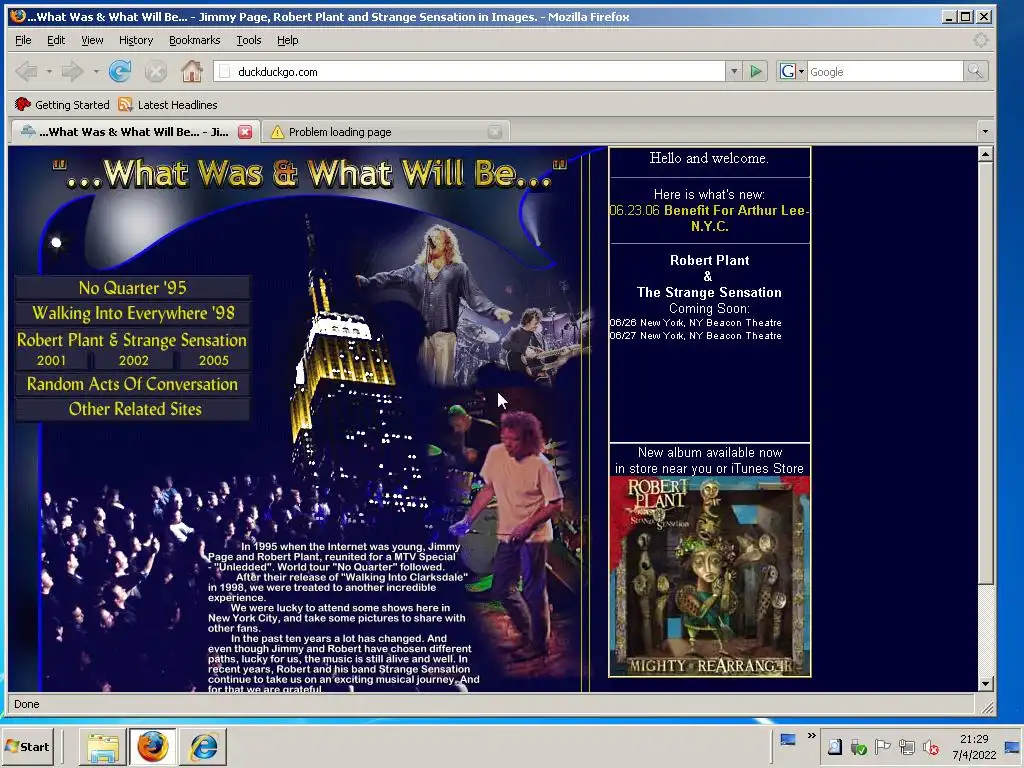Screen dimensions: 1024x768
Task: Click the green Go arrow
Action: tap(756, 72)
